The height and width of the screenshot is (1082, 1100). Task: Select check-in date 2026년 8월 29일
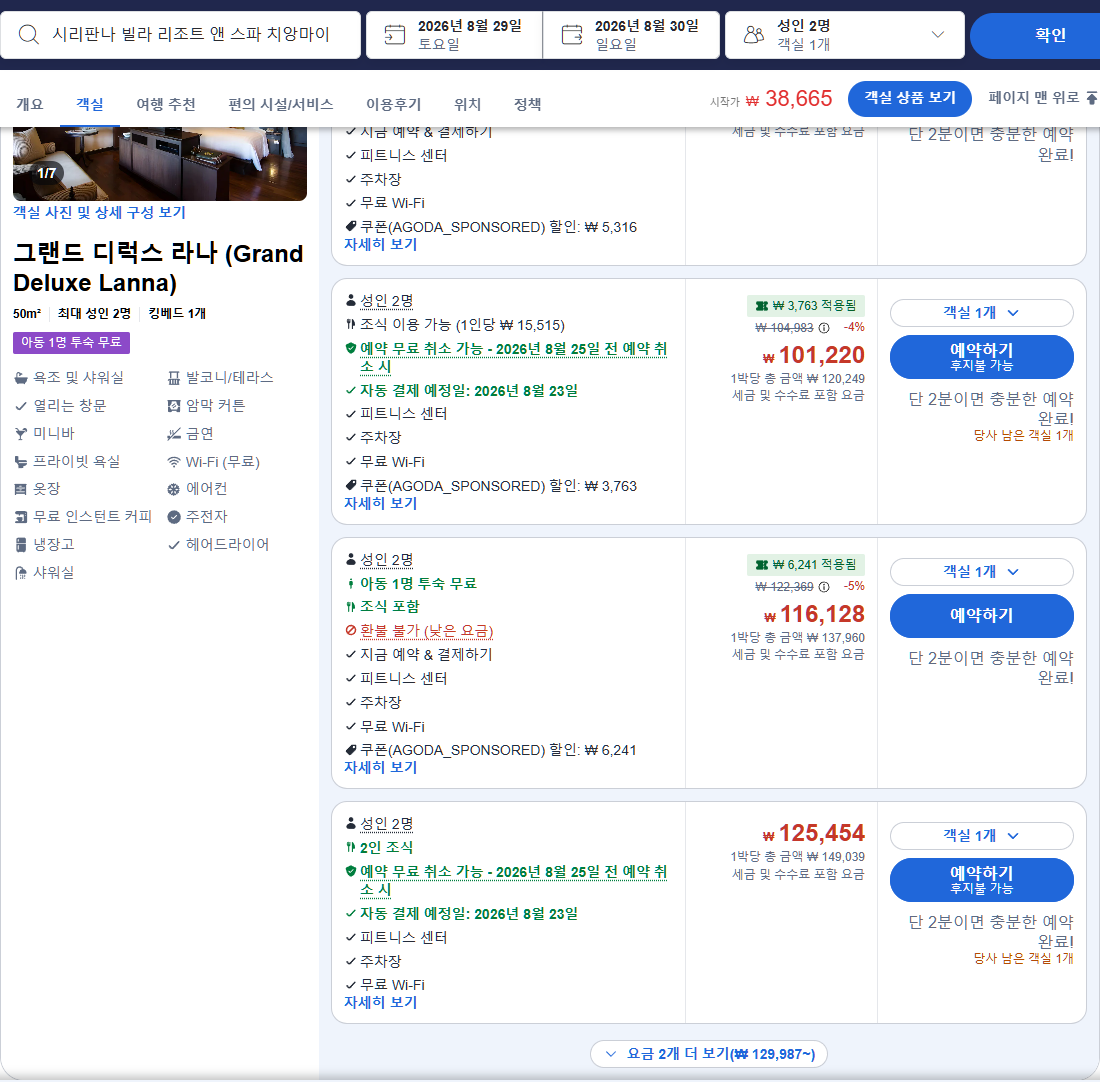(x=455, y=34)
